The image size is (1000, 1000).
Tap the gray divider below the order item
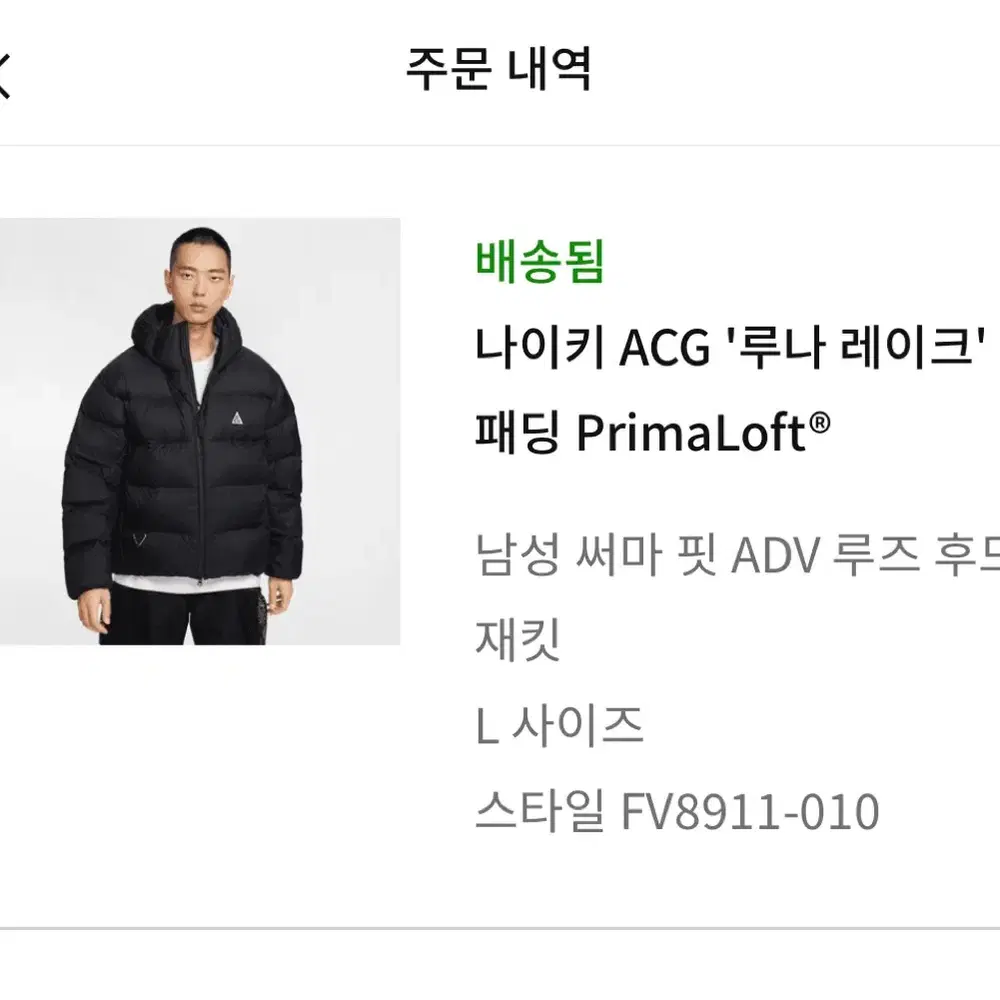click(500, 929)
